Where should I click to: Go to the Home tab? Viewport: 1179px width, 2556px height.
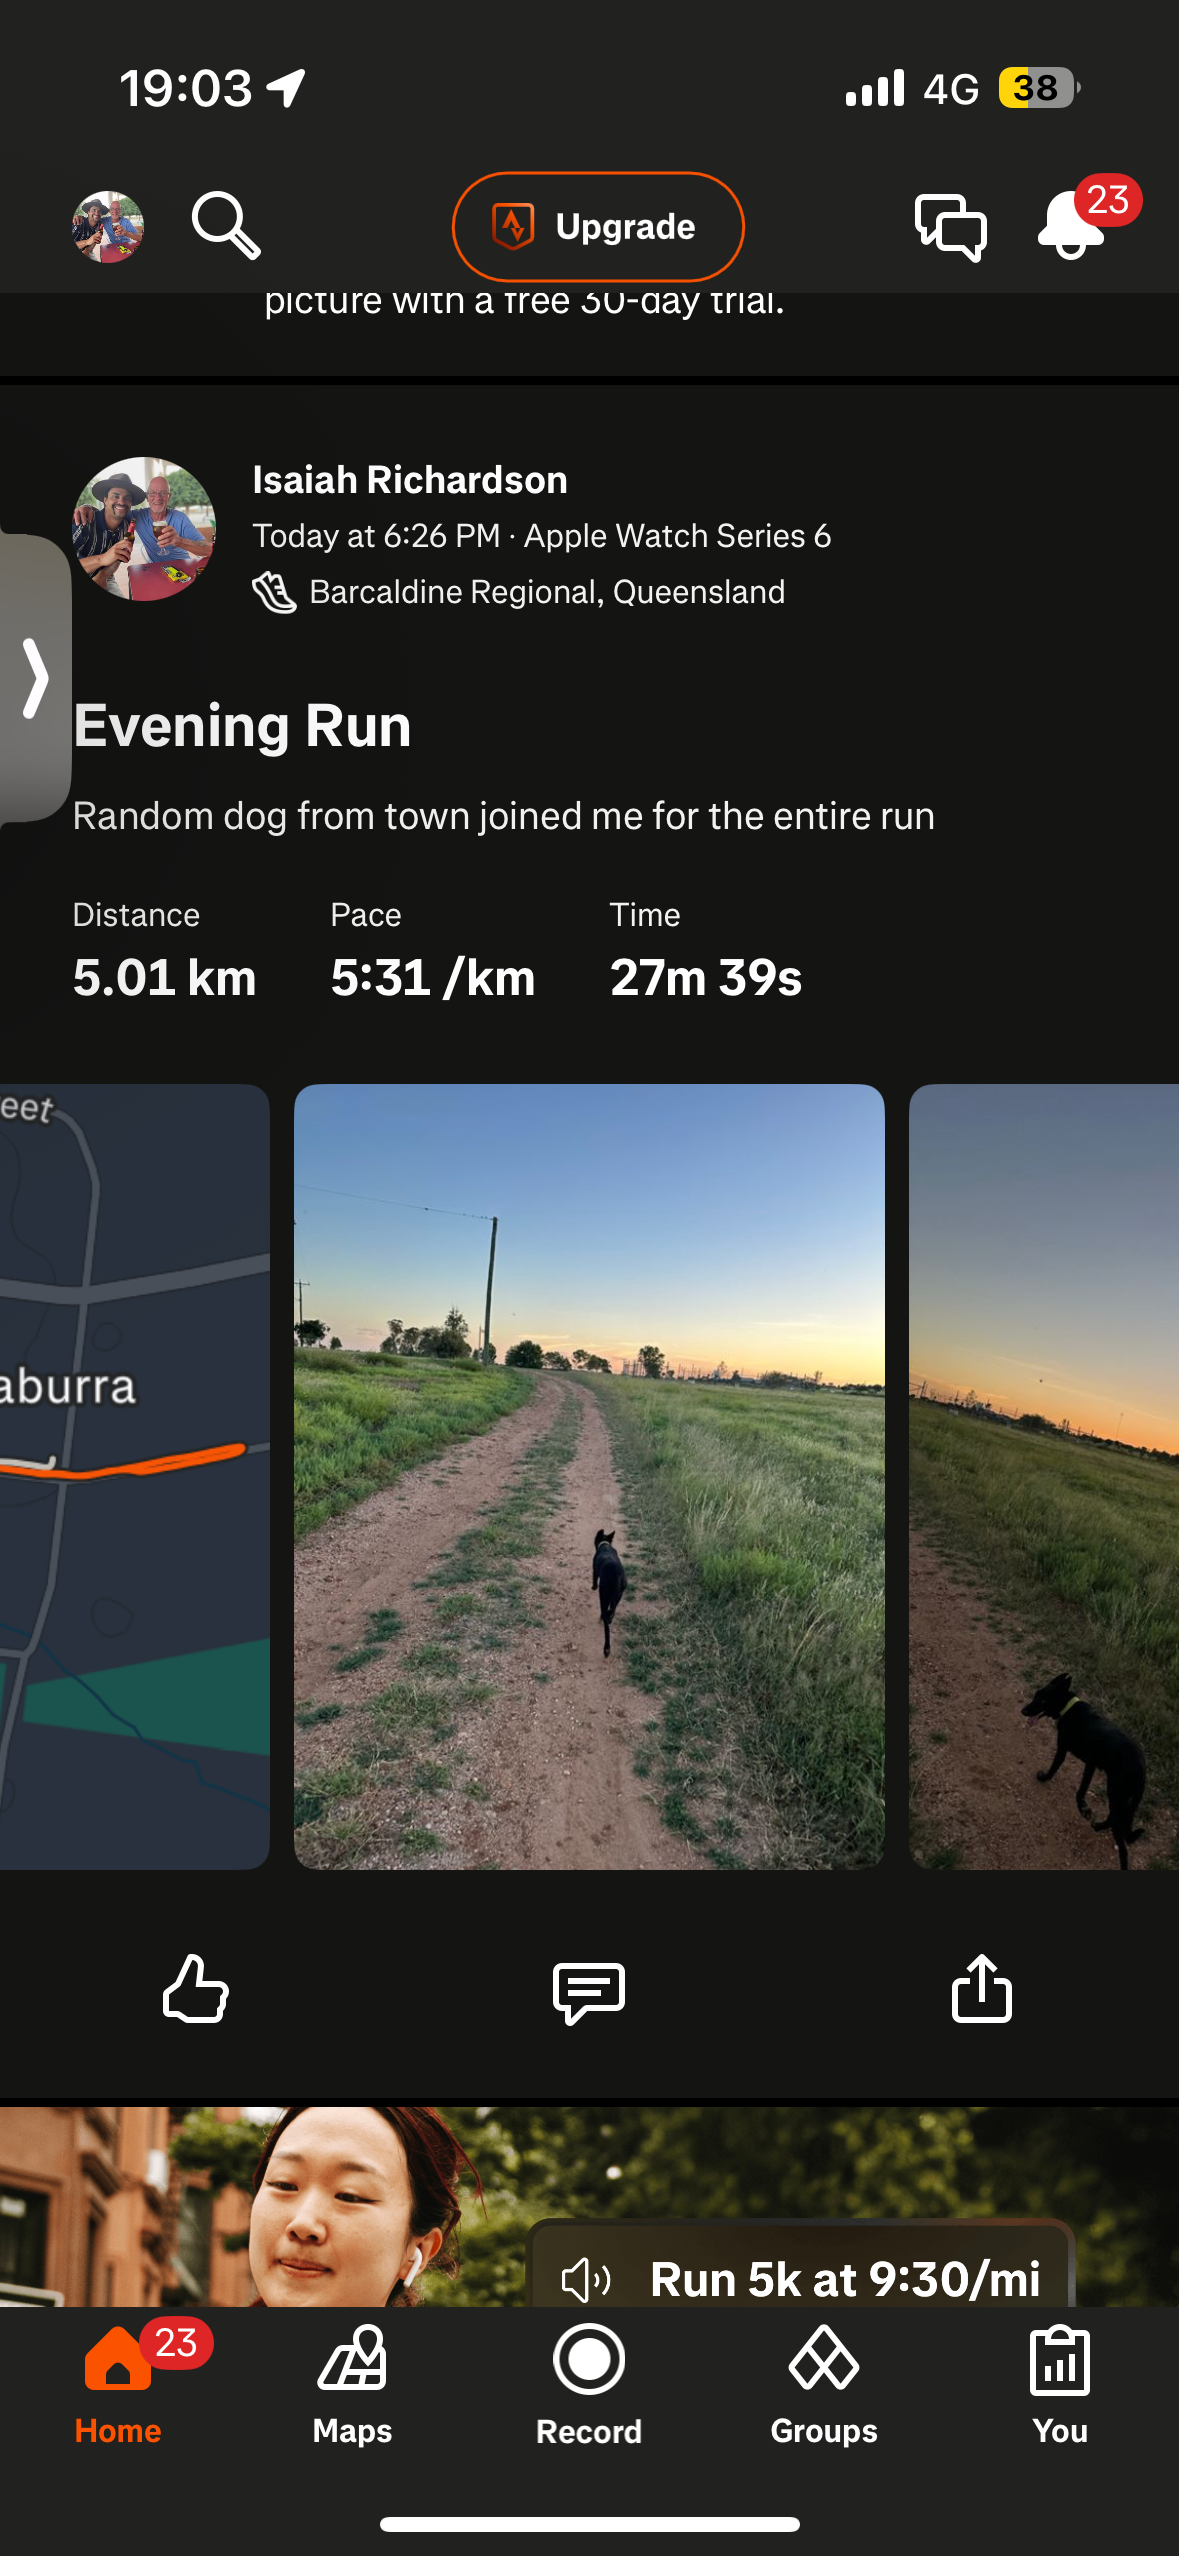click(118, 2385)
